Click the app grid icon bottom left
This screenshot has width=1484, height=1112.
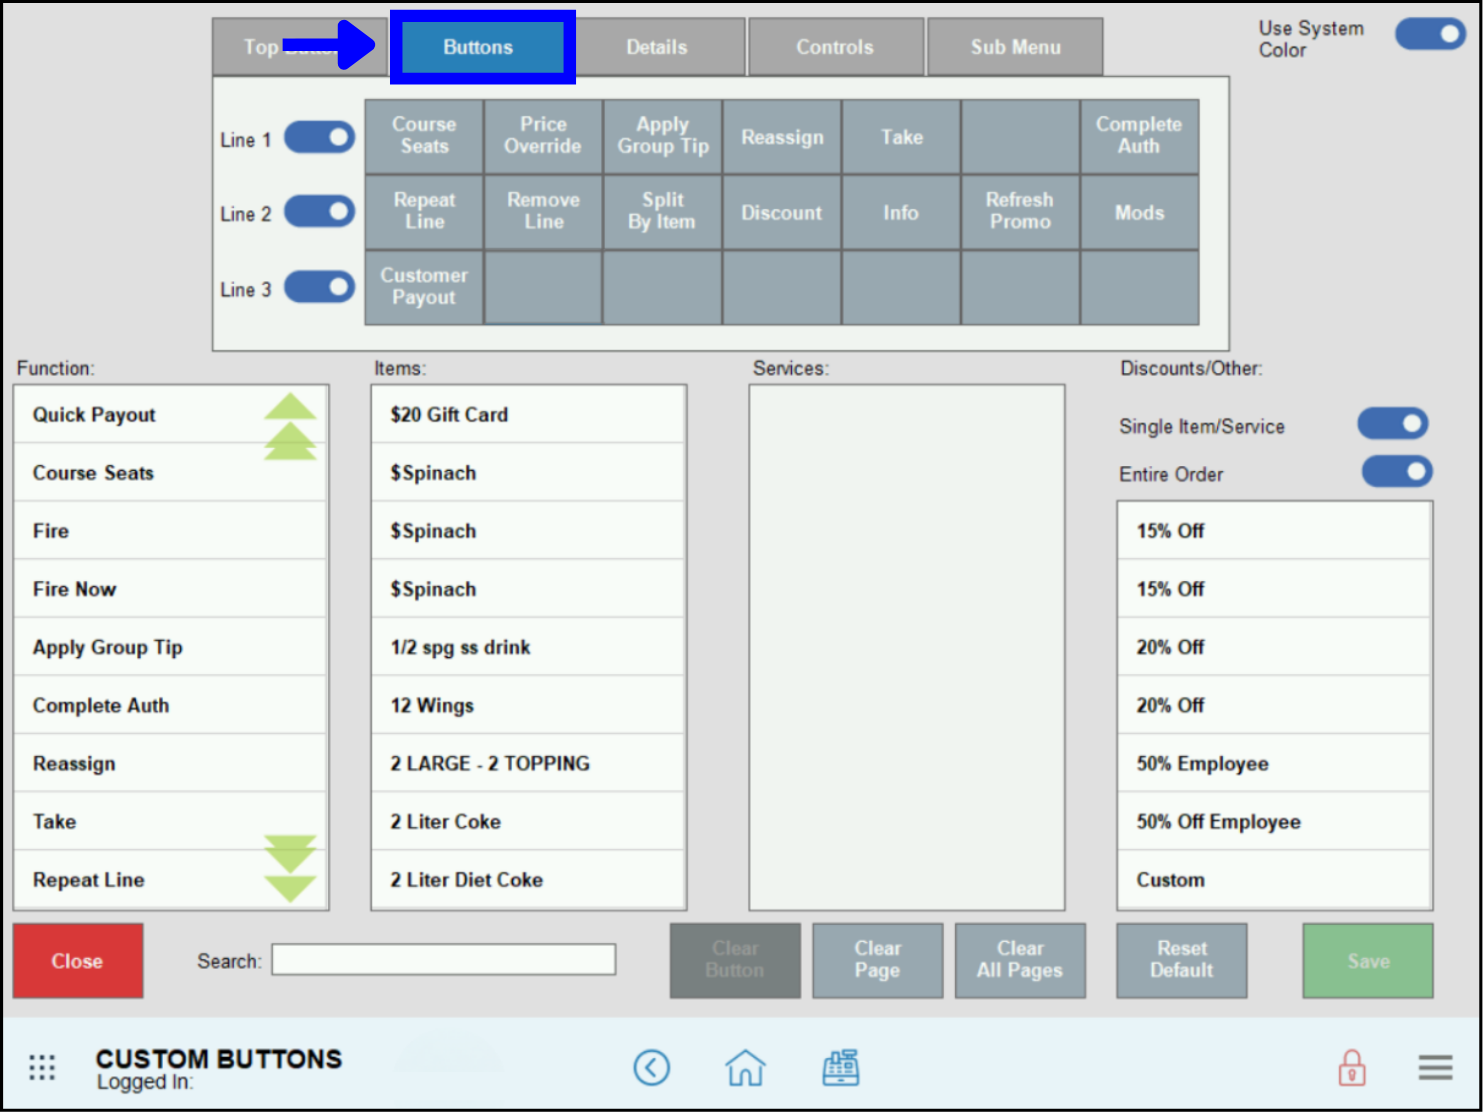coord(42,1067)
